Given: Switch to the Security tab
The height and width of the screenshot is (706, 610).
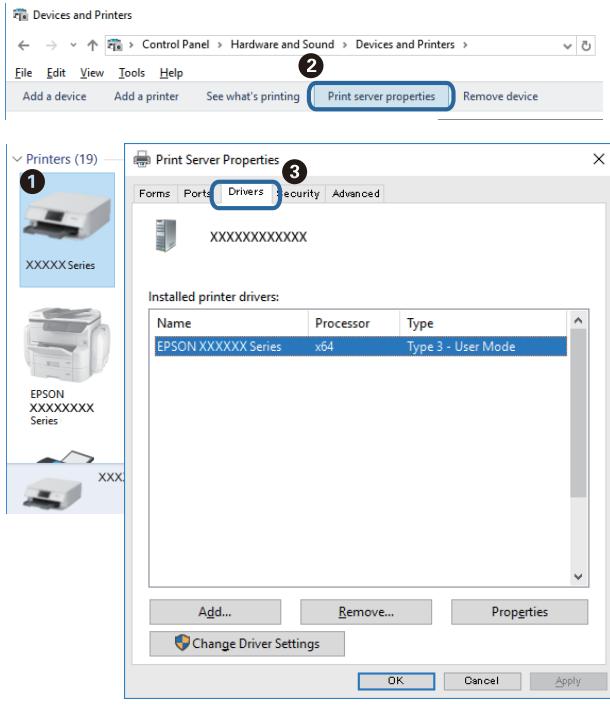Looking at the screenshot, I should click(301, 194).
